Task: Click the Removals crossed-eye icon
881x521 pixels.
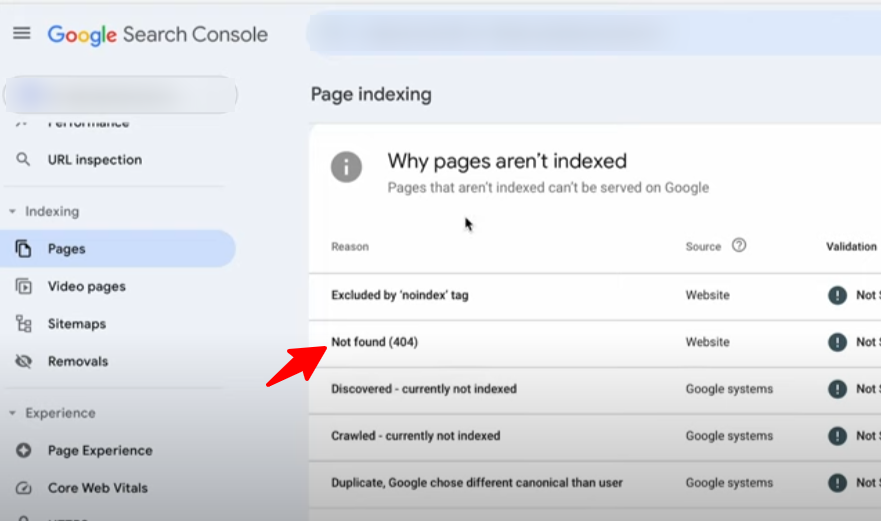Action: (23, 361)
